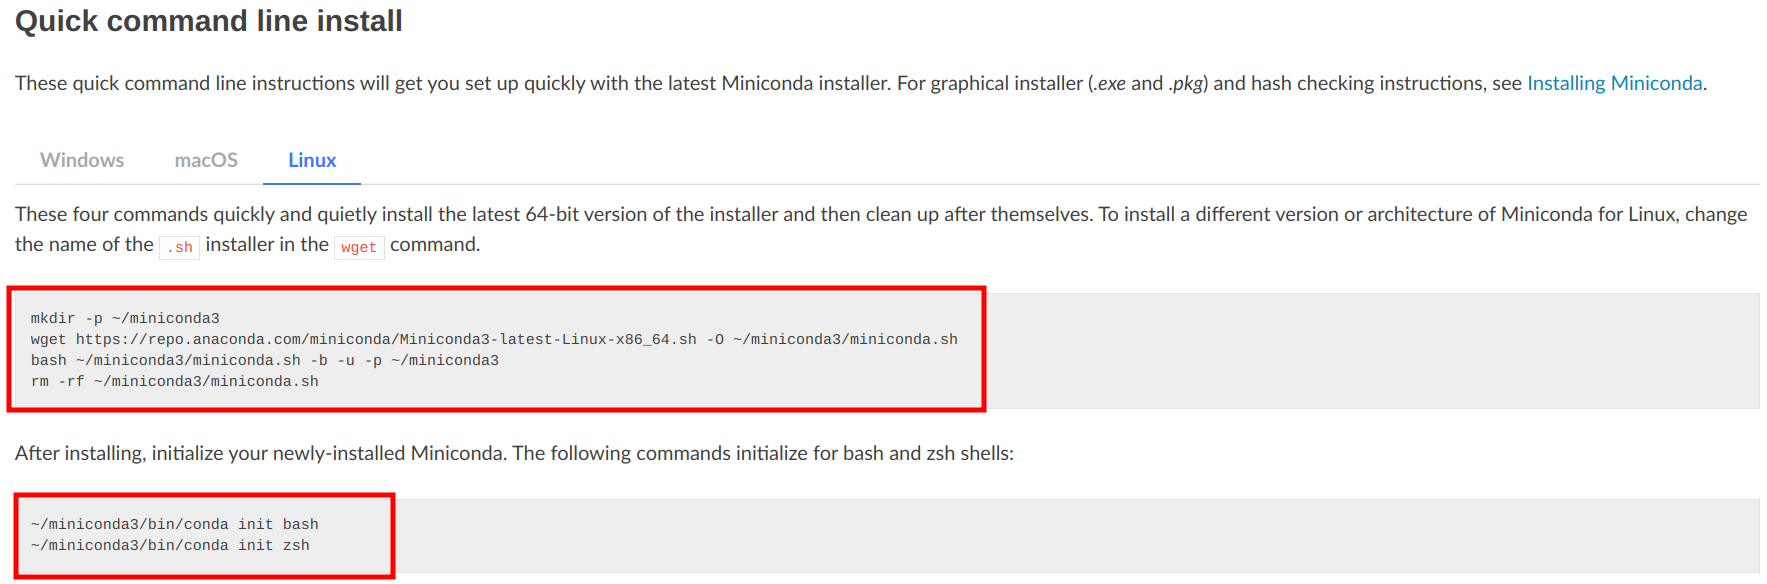The height and width of the screenshot is (584, 1767).
Task: Click the italic .exe text
Action: 1109,83
